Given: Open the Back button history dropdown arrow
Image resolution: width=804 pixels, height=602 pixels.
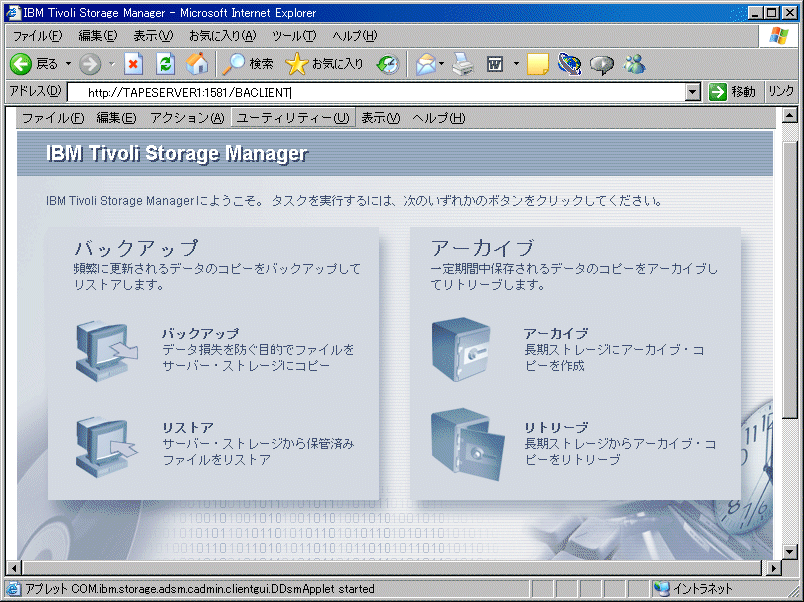Looking at the screenshot, I should pyautogui.click(x=68, y=64).
